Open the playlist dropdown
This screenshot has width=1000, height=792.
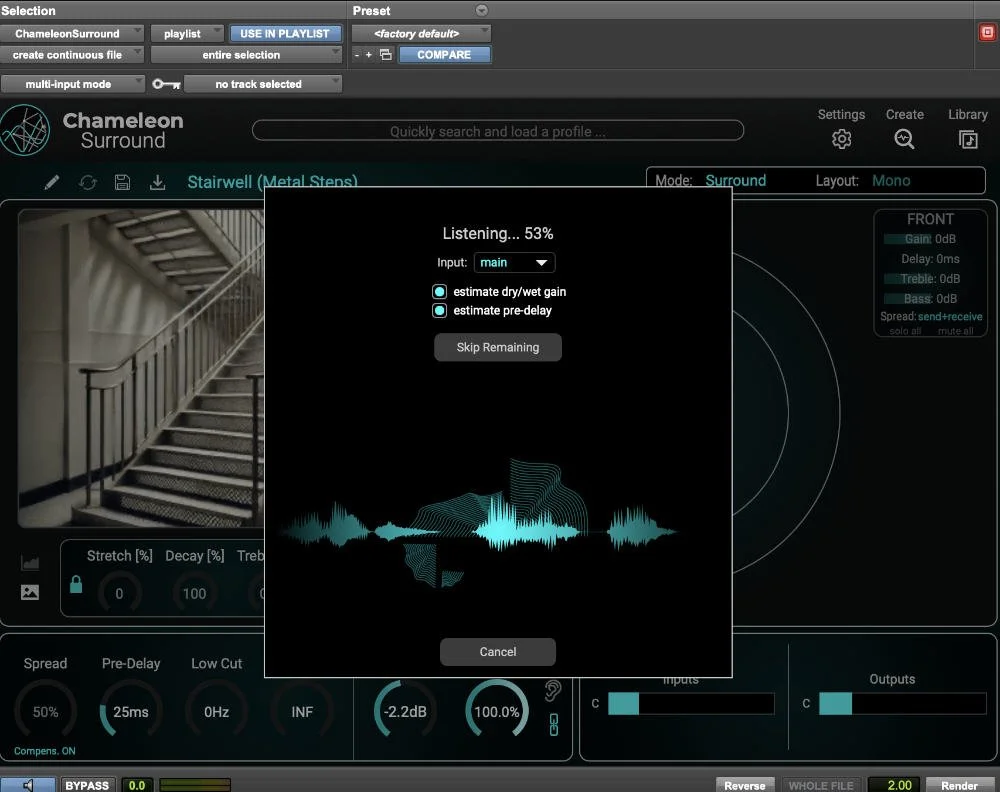click(187, 33)
